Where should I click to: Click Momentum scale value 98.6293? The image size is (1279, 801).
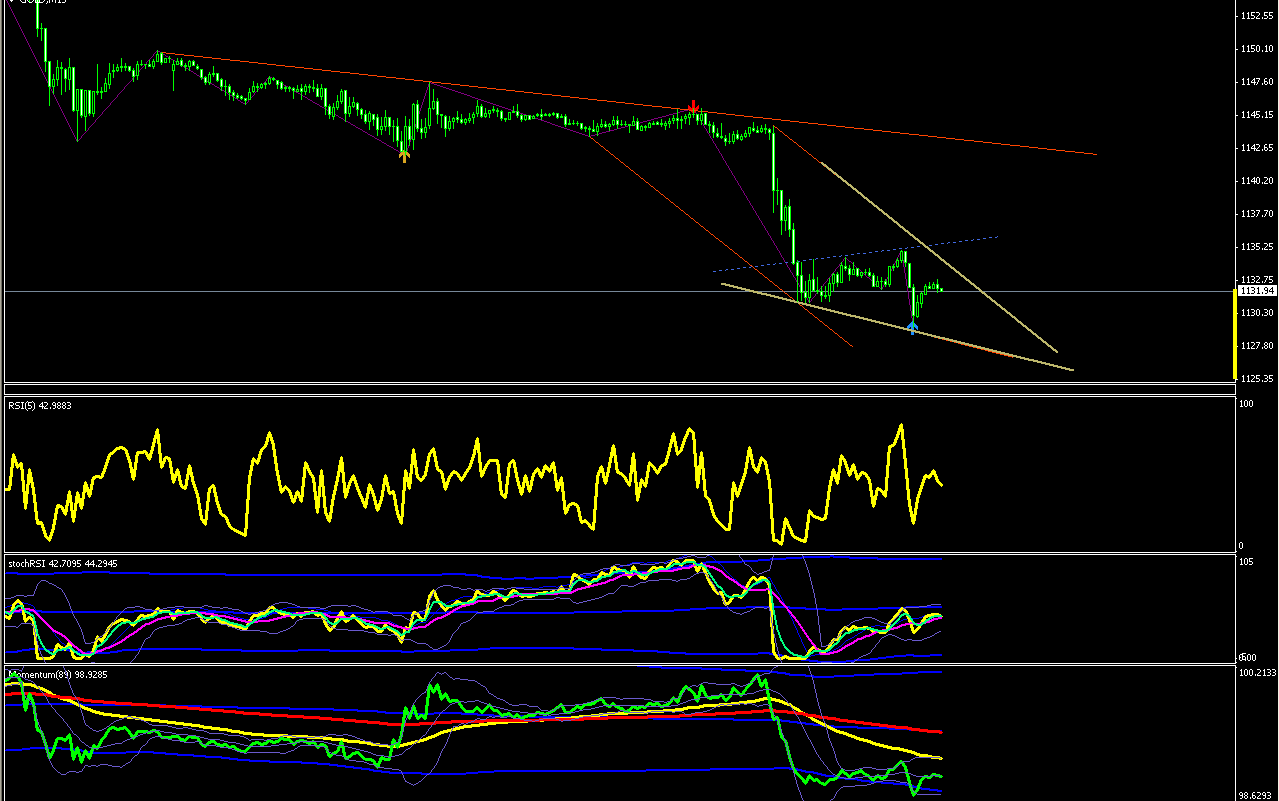click(1256, 796)
